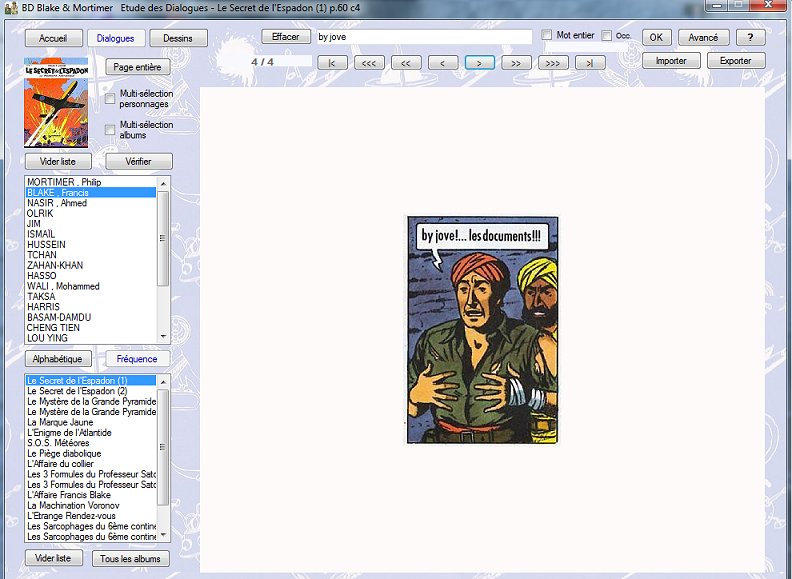Confirm search with the OK button

[656, 37]
